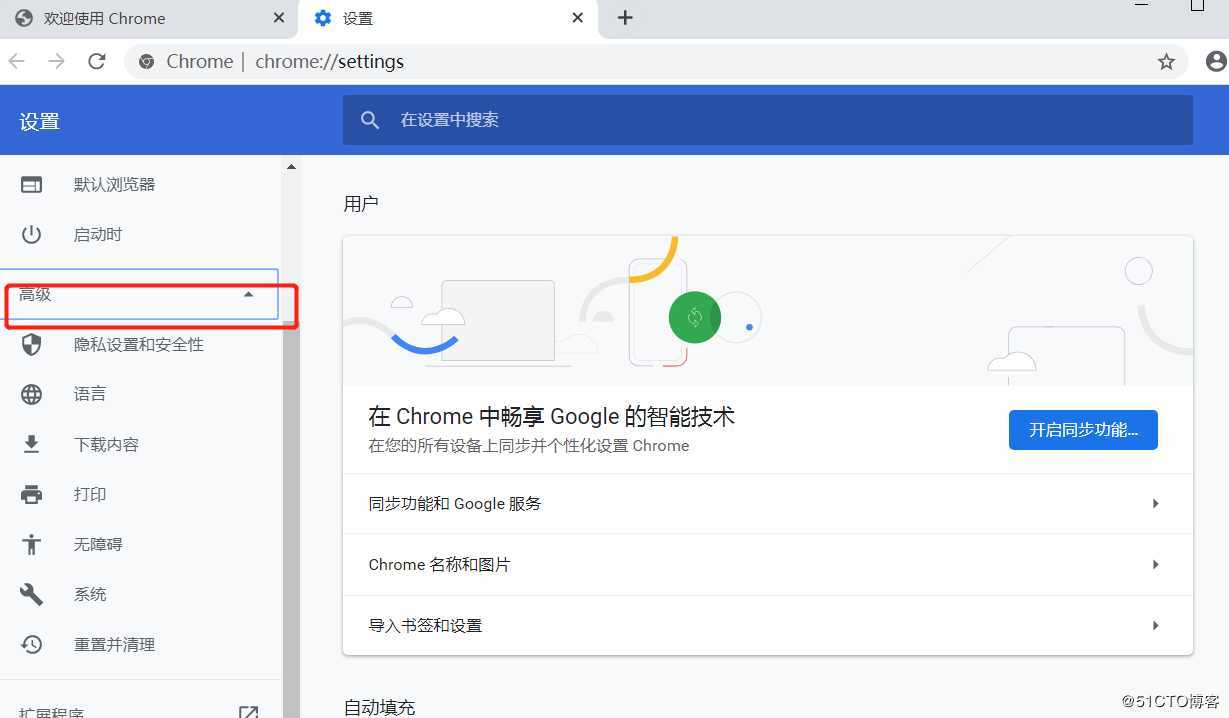Viewport: 1229px width, 718px height.
Task: Click the 系统 wrench icon
Action: pyautogui.click(x=32, y=594)
